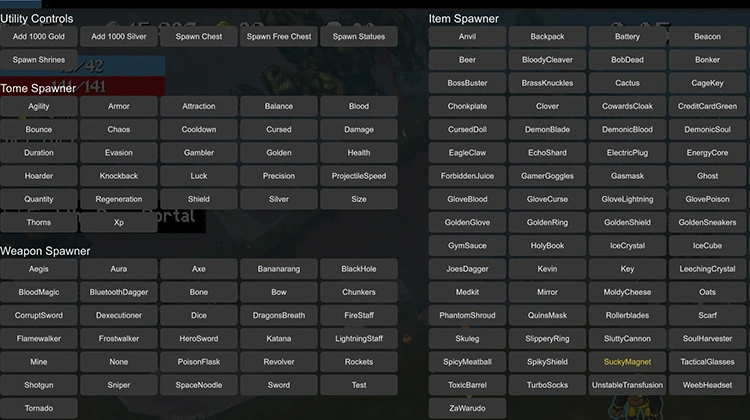The image size is (750, 420).
Task: Click Spawn Shrines
Action: (x=39, y=60)
